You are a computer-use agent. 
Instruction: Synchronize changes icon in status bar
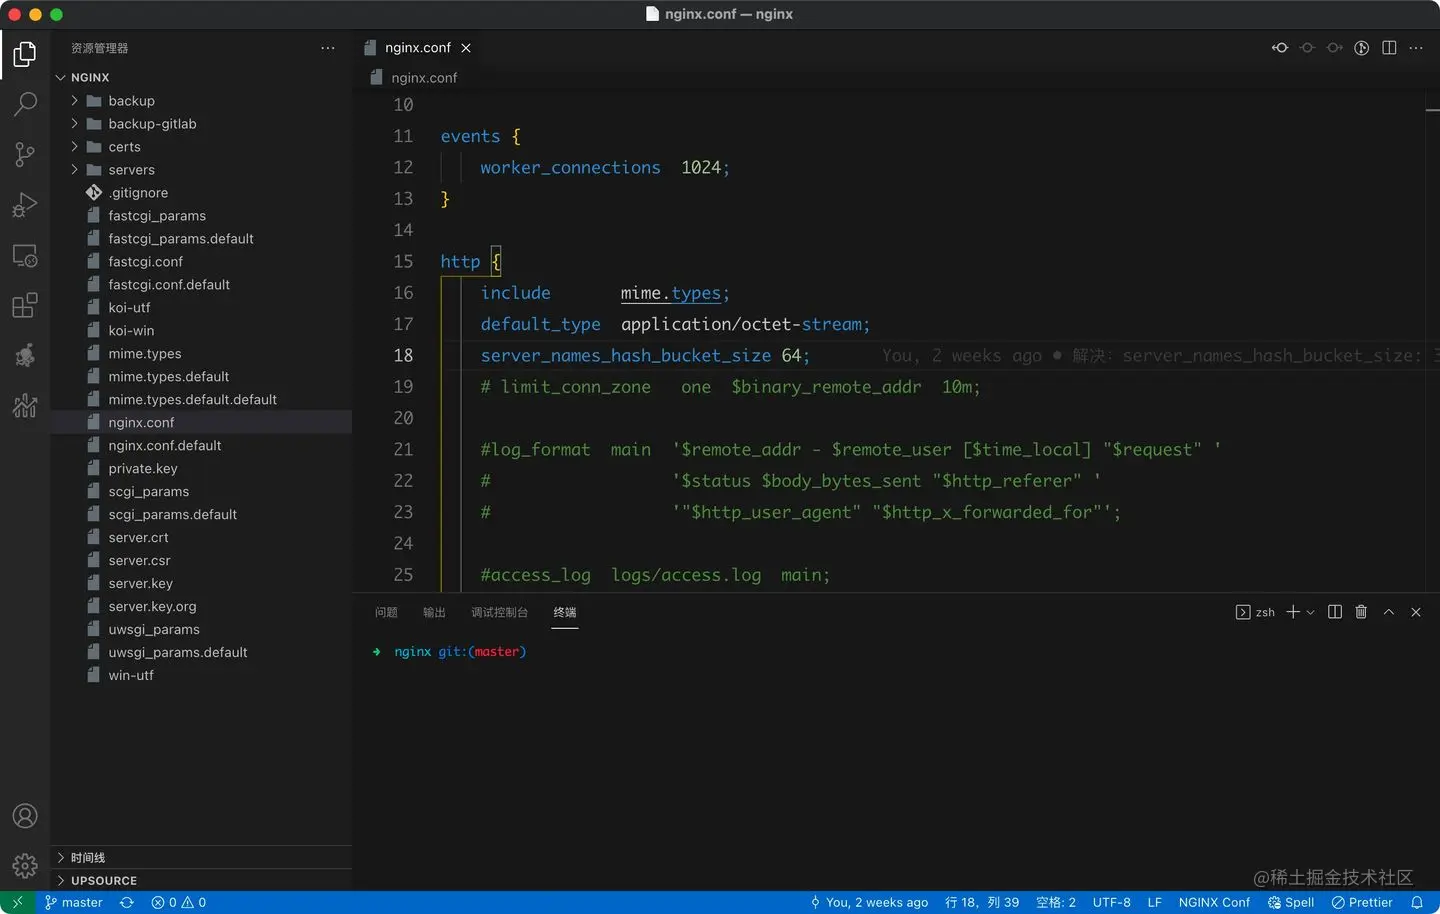(x=127, y=902)
